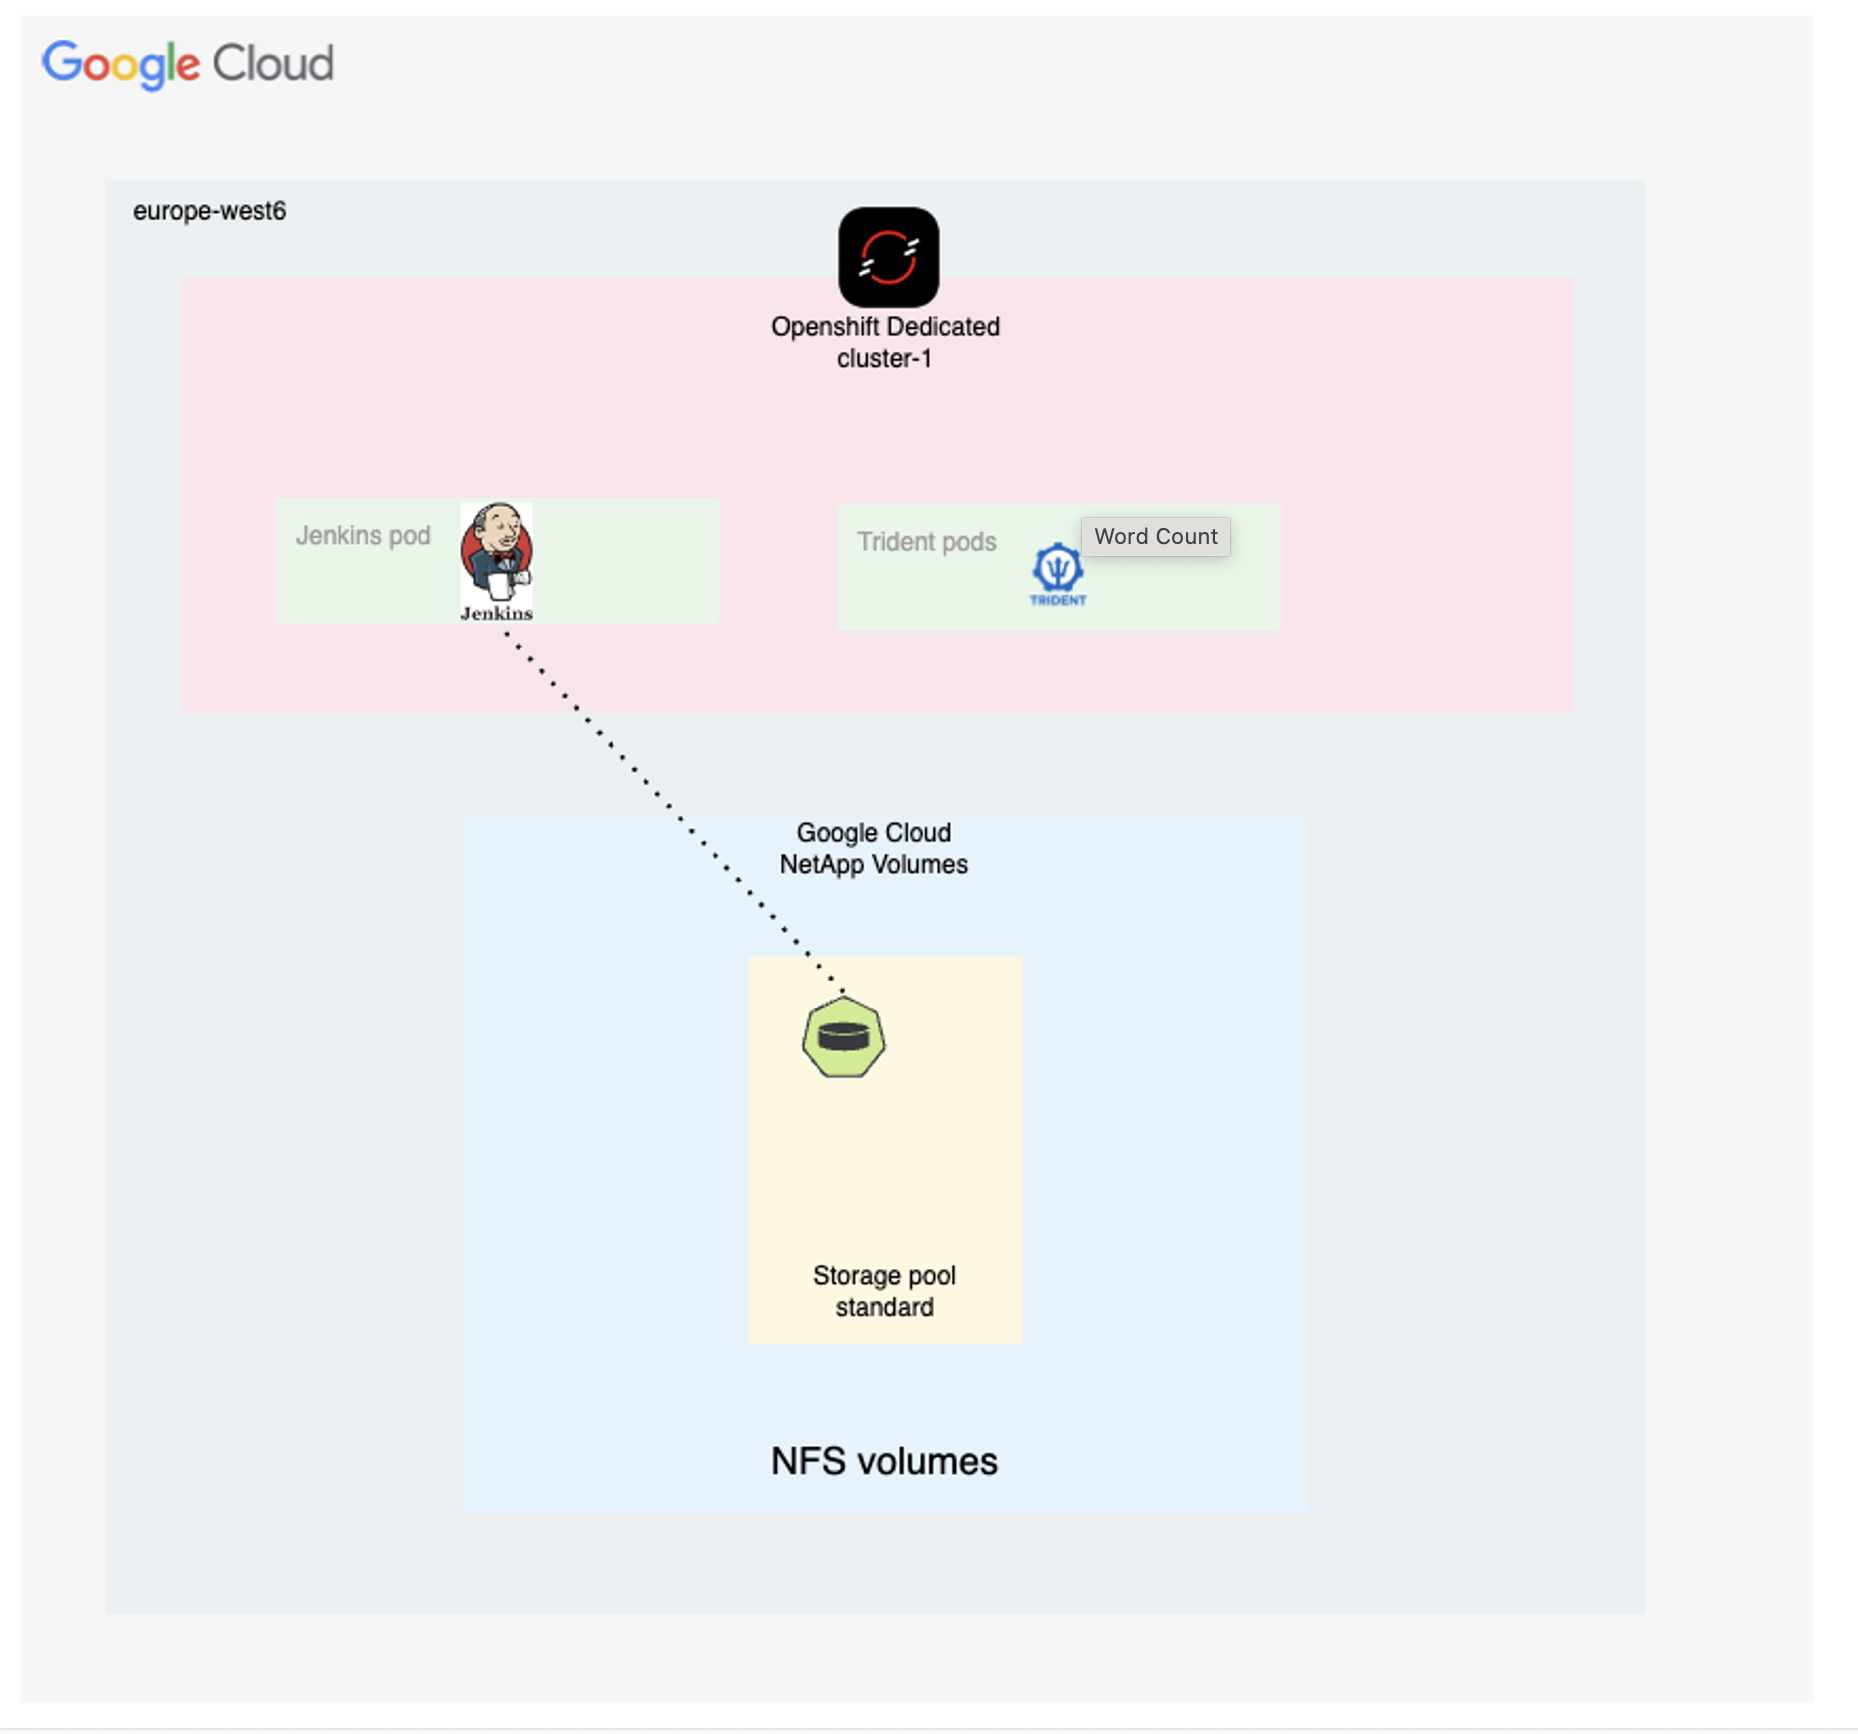Click the Jenkins butler icon

click(496, 552)
